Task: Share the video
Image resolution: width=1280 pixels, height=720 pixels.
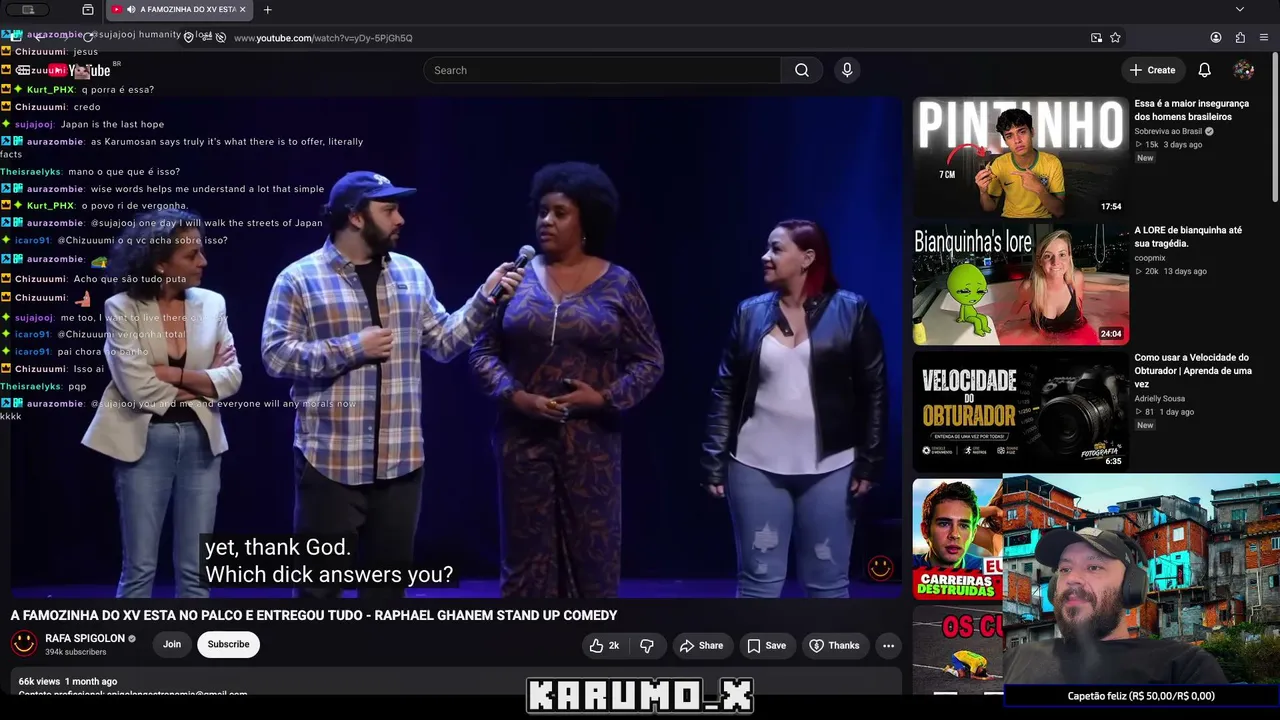Action: pos(701,646)
